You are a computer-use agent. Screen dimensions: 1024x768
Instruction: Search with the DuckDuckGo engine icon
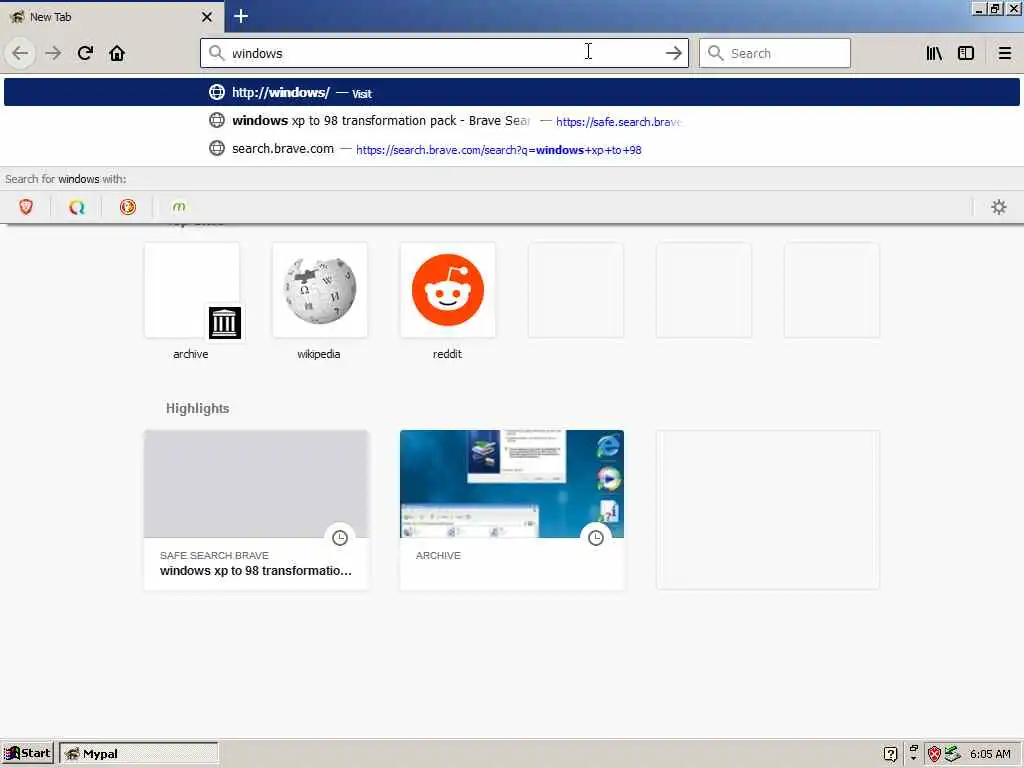click(128, 207)
